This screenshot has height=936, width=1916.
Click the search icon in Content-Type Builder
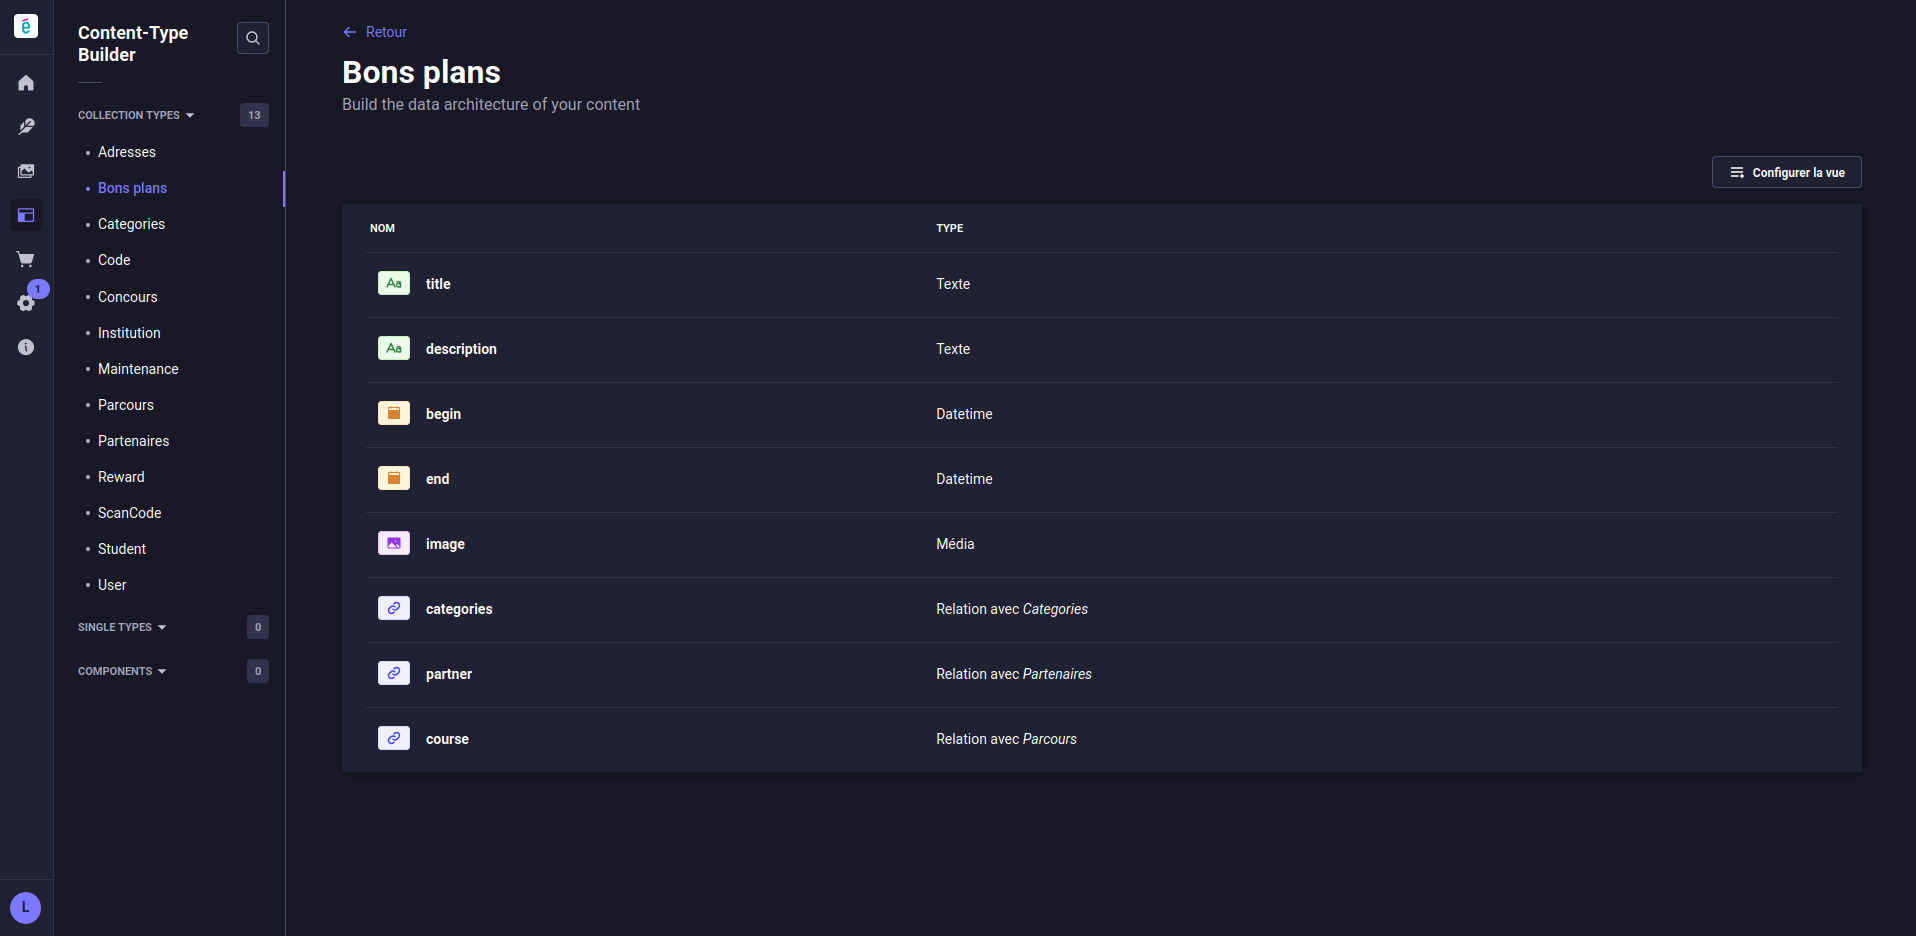click(x=252, y=38)
